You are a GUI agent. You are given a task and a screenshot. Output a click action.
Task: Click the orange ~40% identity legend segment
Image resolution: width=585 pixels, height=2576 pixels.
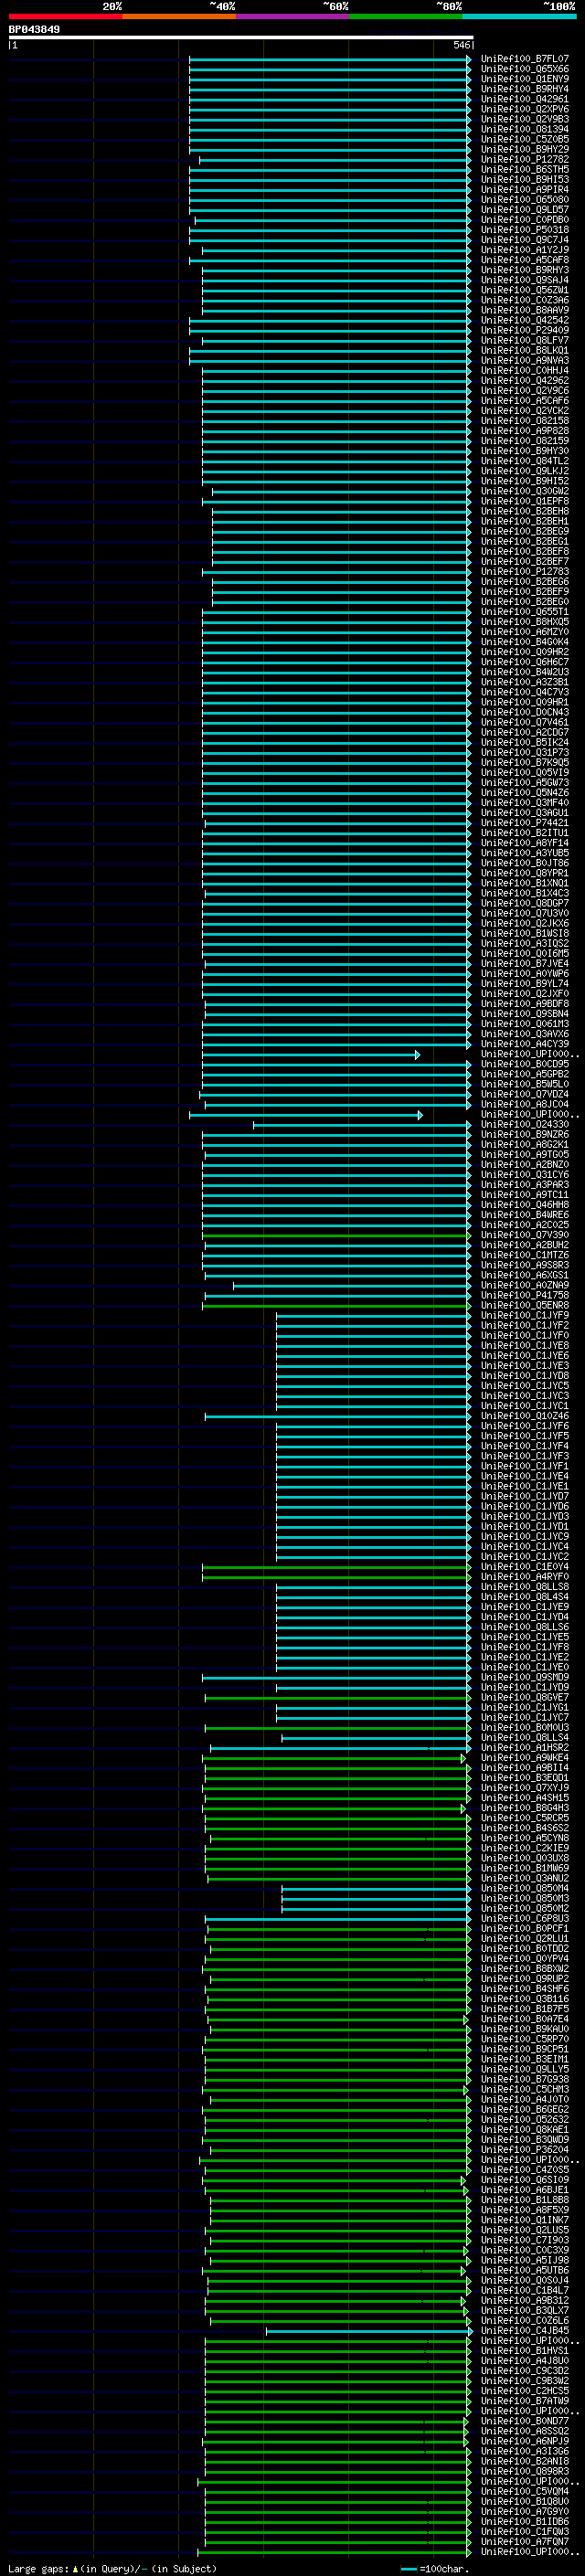click(x=179, y=16)
